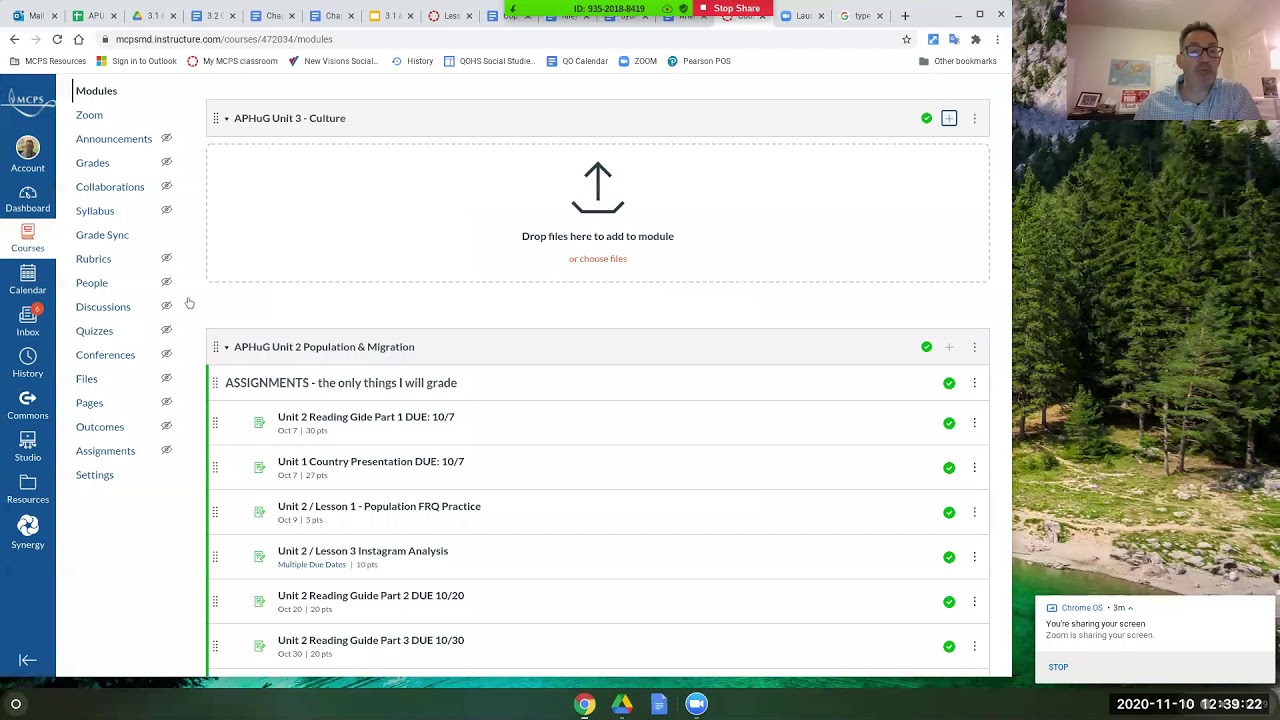Bookmark this page with the star icon
The width and height of the screenshot is (1280, 720).
(x=906, y=39)
